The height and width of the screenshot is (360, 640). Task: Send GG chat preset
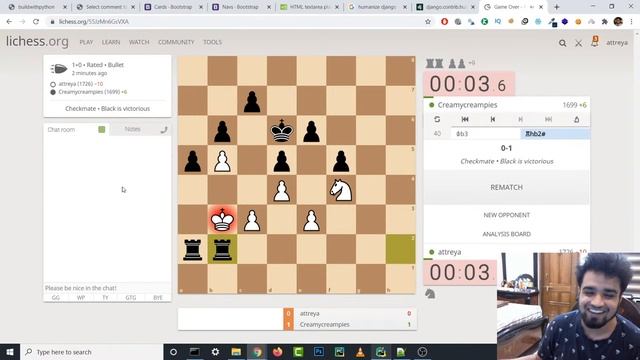[x=56, y=298]
